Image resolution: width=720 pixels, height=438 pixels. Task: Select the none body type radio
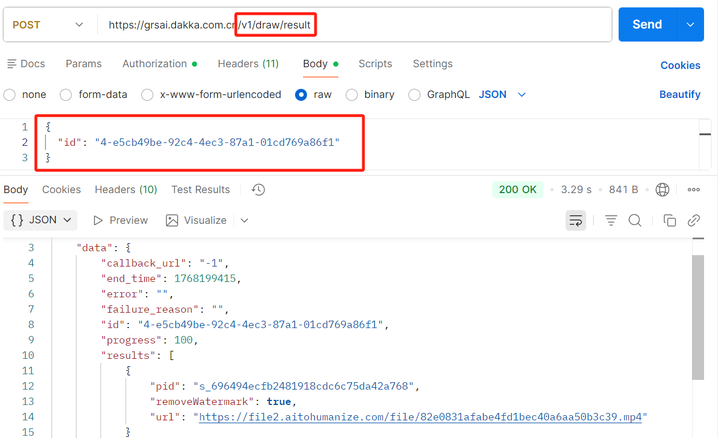10,95
